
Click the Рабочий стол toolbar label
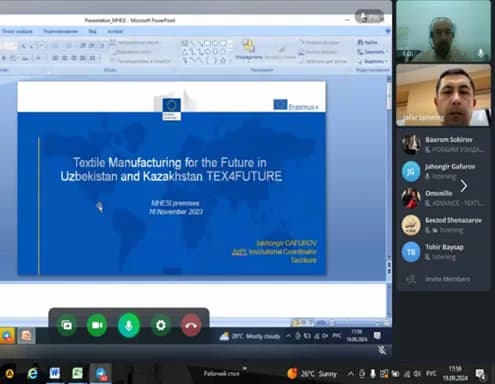(x=221, y=373)
